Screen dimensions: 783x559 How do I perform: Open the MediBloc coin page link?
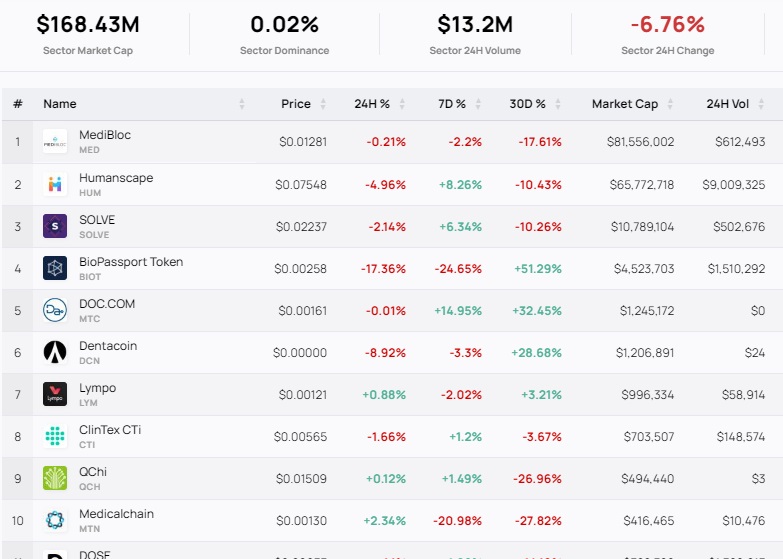(105, 135)
